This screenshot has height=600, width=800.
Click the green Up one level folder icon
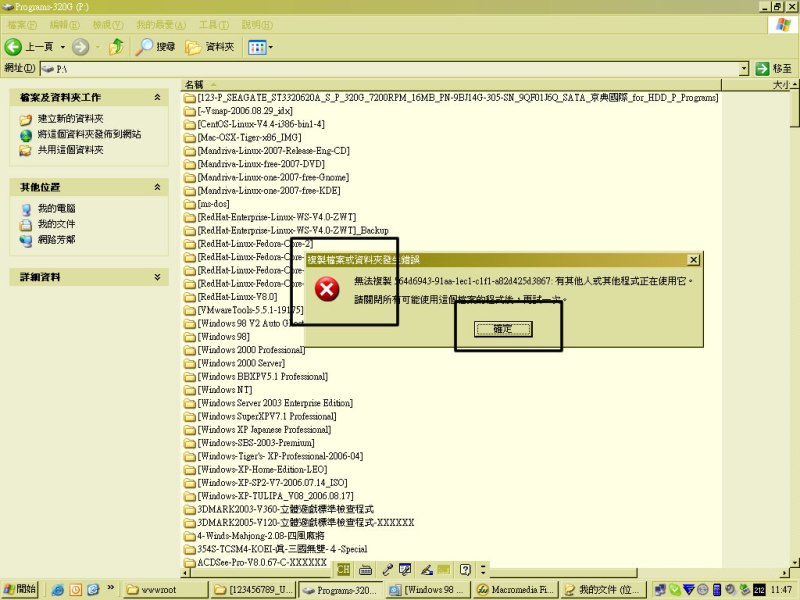[x=117, y=47]
